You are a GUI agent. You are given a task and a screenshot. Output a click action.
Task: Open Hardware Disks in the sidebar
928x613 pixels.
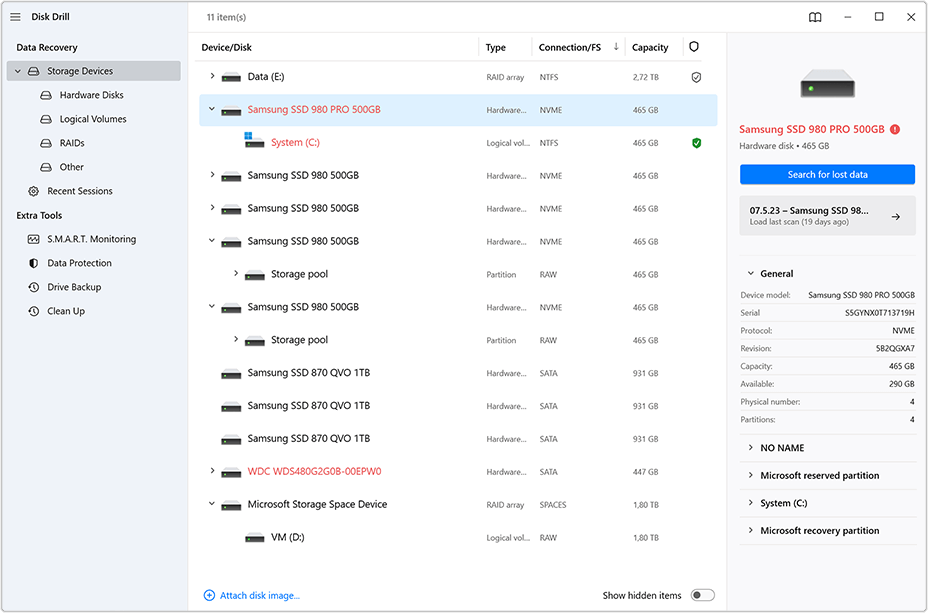click(92, 95)
